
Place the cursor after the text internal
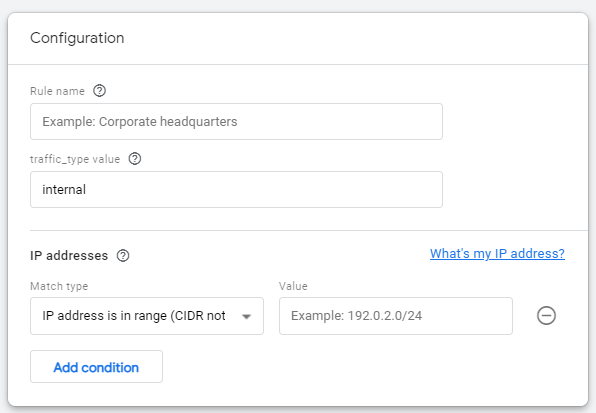(x=87, y=190)
